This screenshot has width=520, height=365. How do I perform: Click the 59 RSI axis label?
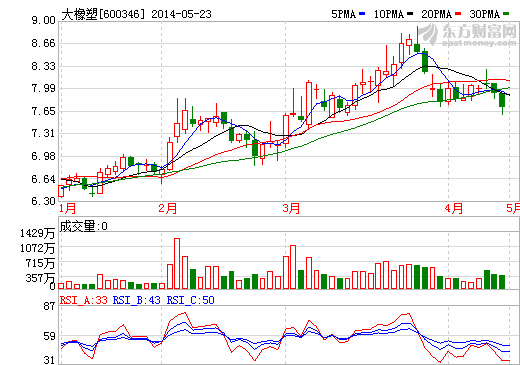point(49,336)
